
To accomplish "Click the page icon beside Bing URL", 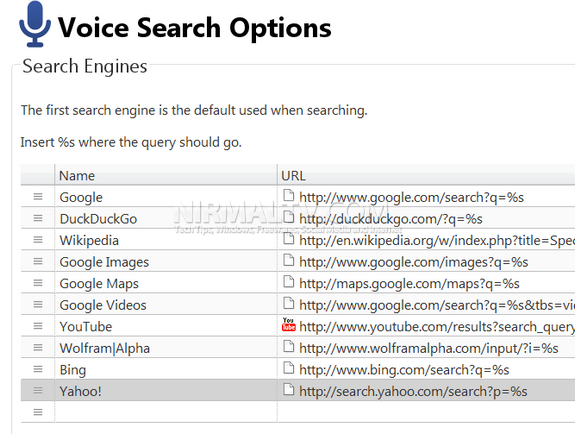I will tap(289, 368).
